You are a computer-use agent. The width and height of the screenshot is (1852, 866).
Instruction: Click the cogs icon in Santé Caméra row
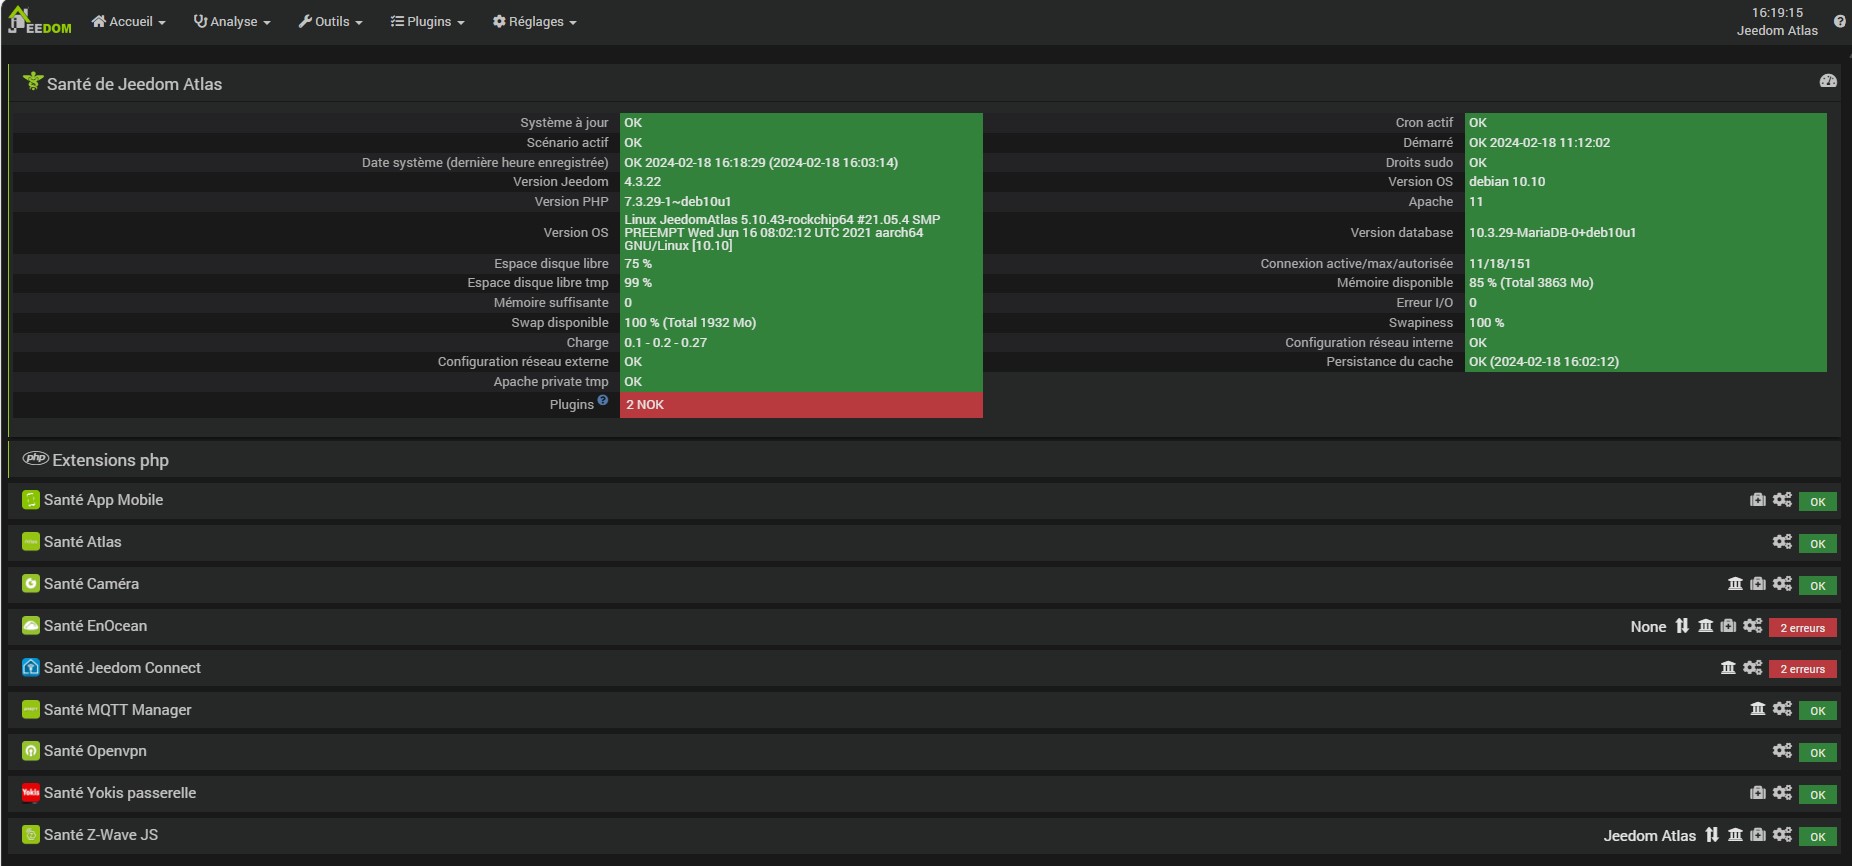(1782, 584)
